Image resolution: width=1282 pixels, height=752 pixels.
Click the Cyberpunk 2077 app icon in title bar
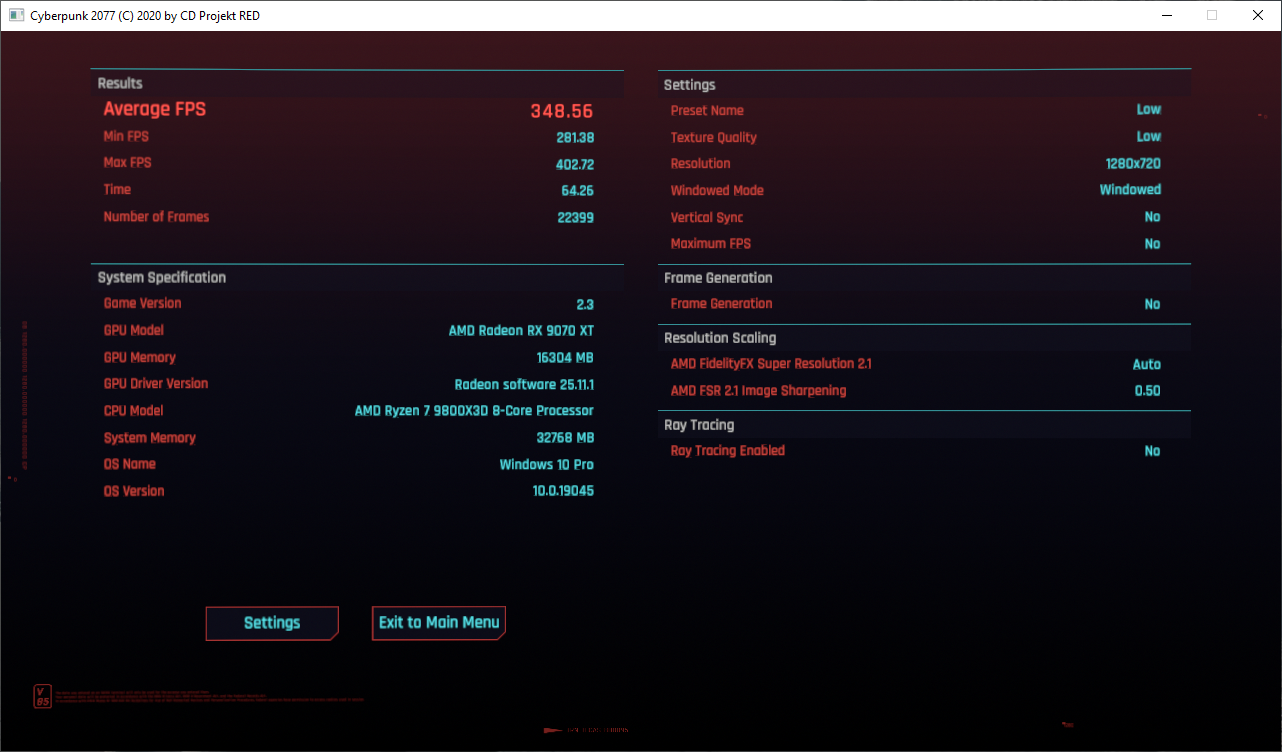16,15
